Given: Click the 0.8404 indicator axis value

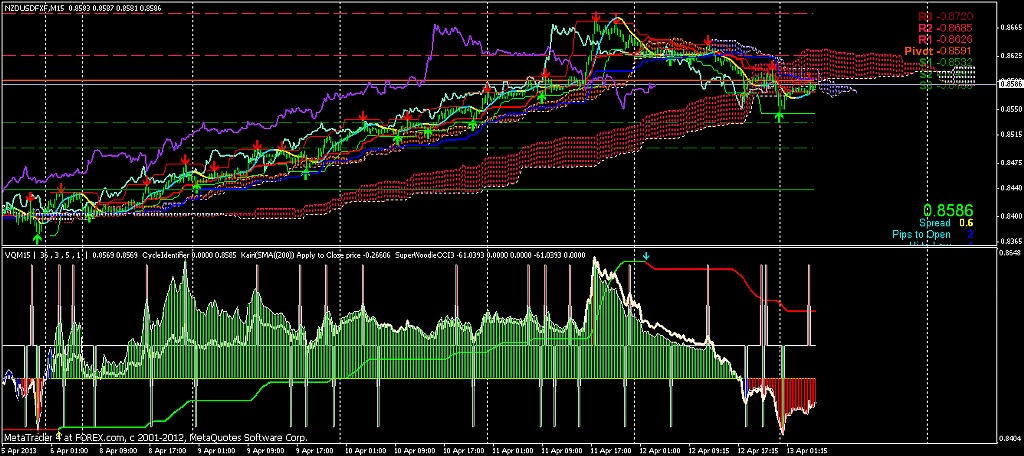Looking at the screenshot, I should pos(1010,438).
